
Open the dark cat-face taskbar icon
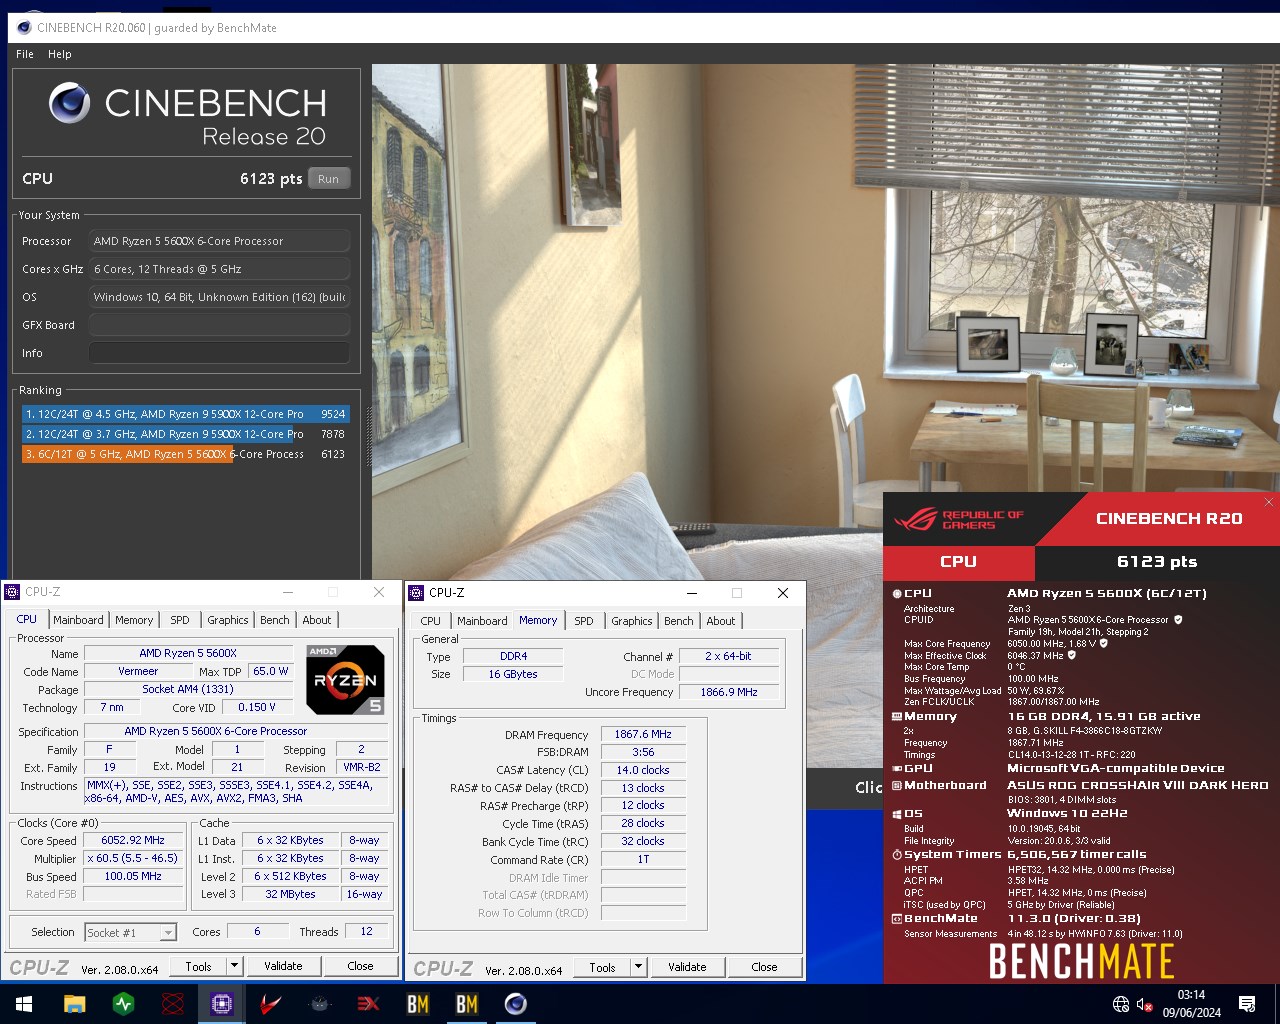point(320,1004)
